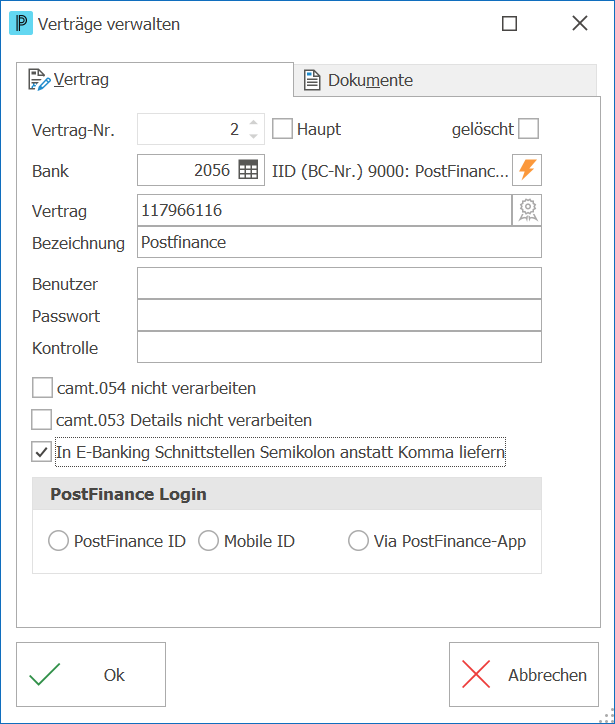Click the Vertrag field with 117966116

pos(325,210)
